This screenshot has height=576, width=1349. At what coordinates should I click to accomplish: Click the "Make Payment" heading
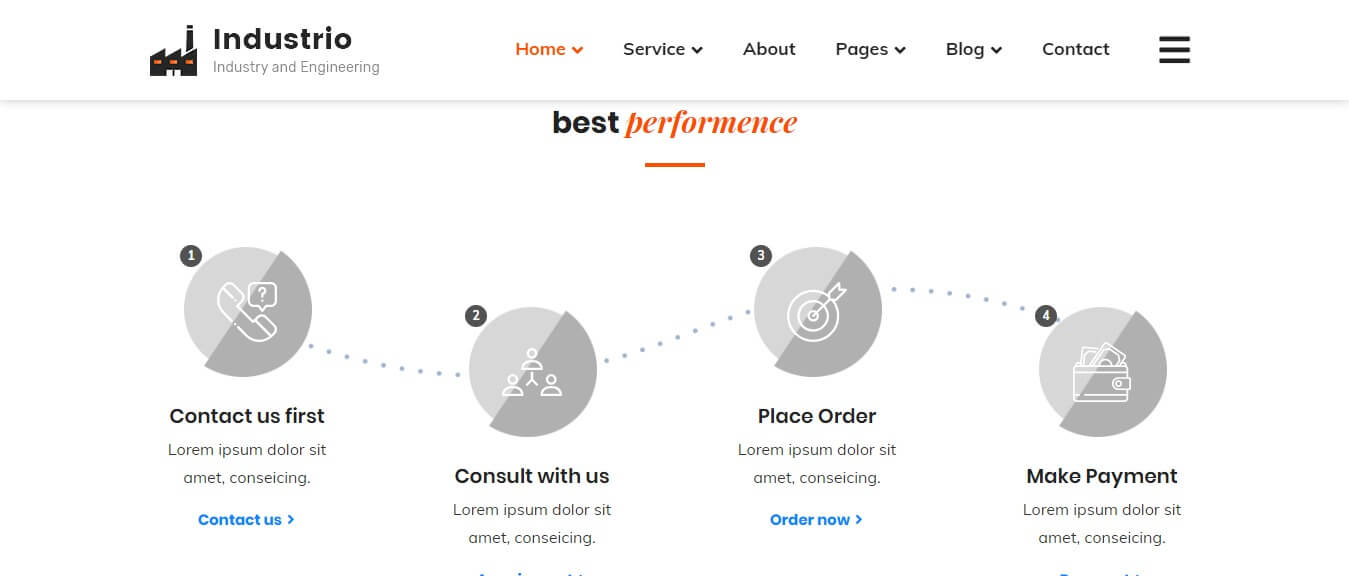pos(1102,476)
